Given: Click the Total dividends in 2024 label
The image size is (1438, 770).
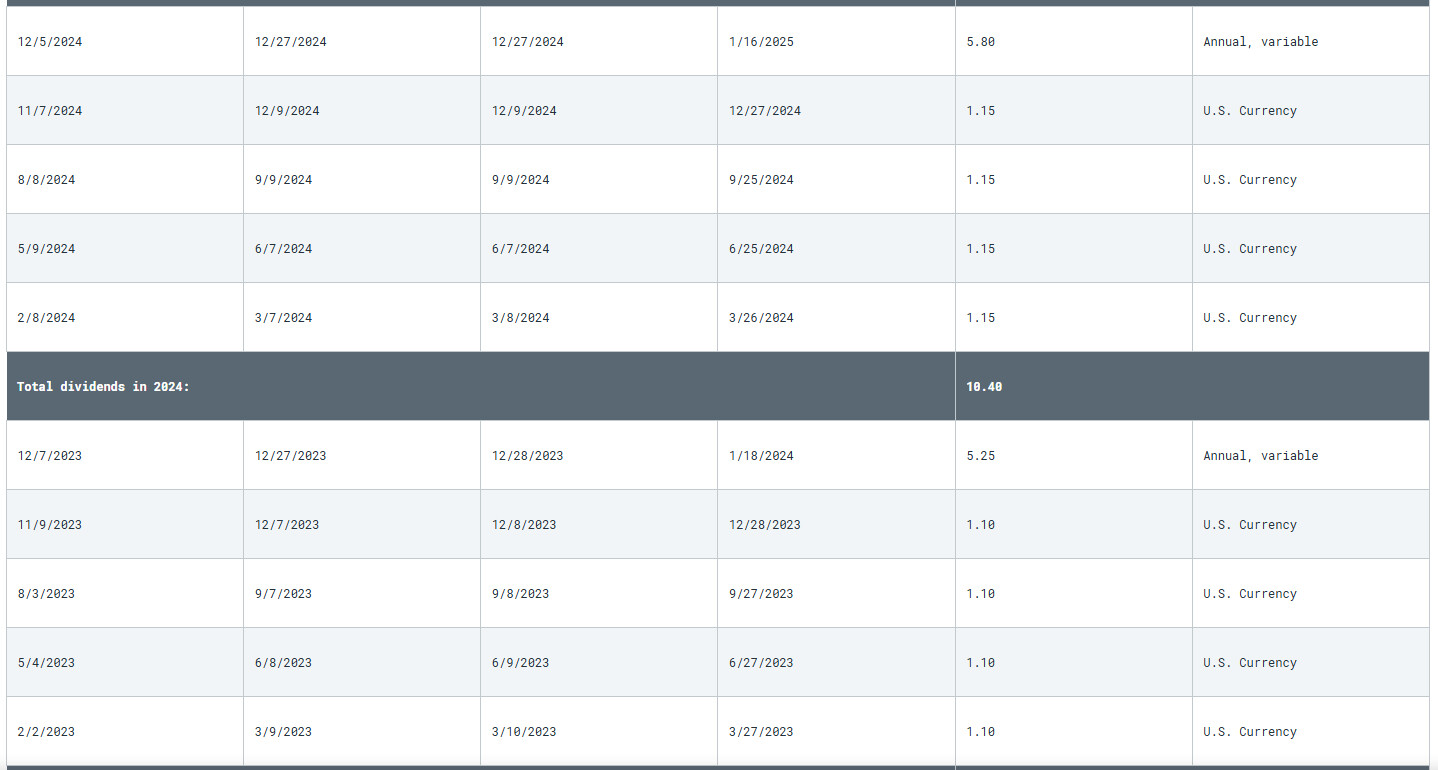Looking at the screenshot, I should (x=103, y=387).
